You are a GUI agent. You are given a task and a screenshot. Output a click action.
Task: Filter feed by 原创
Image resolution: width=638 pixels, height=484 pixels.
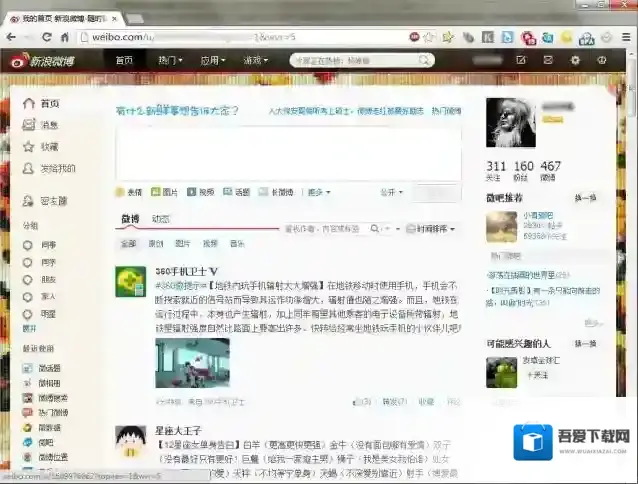click(155, 244)
